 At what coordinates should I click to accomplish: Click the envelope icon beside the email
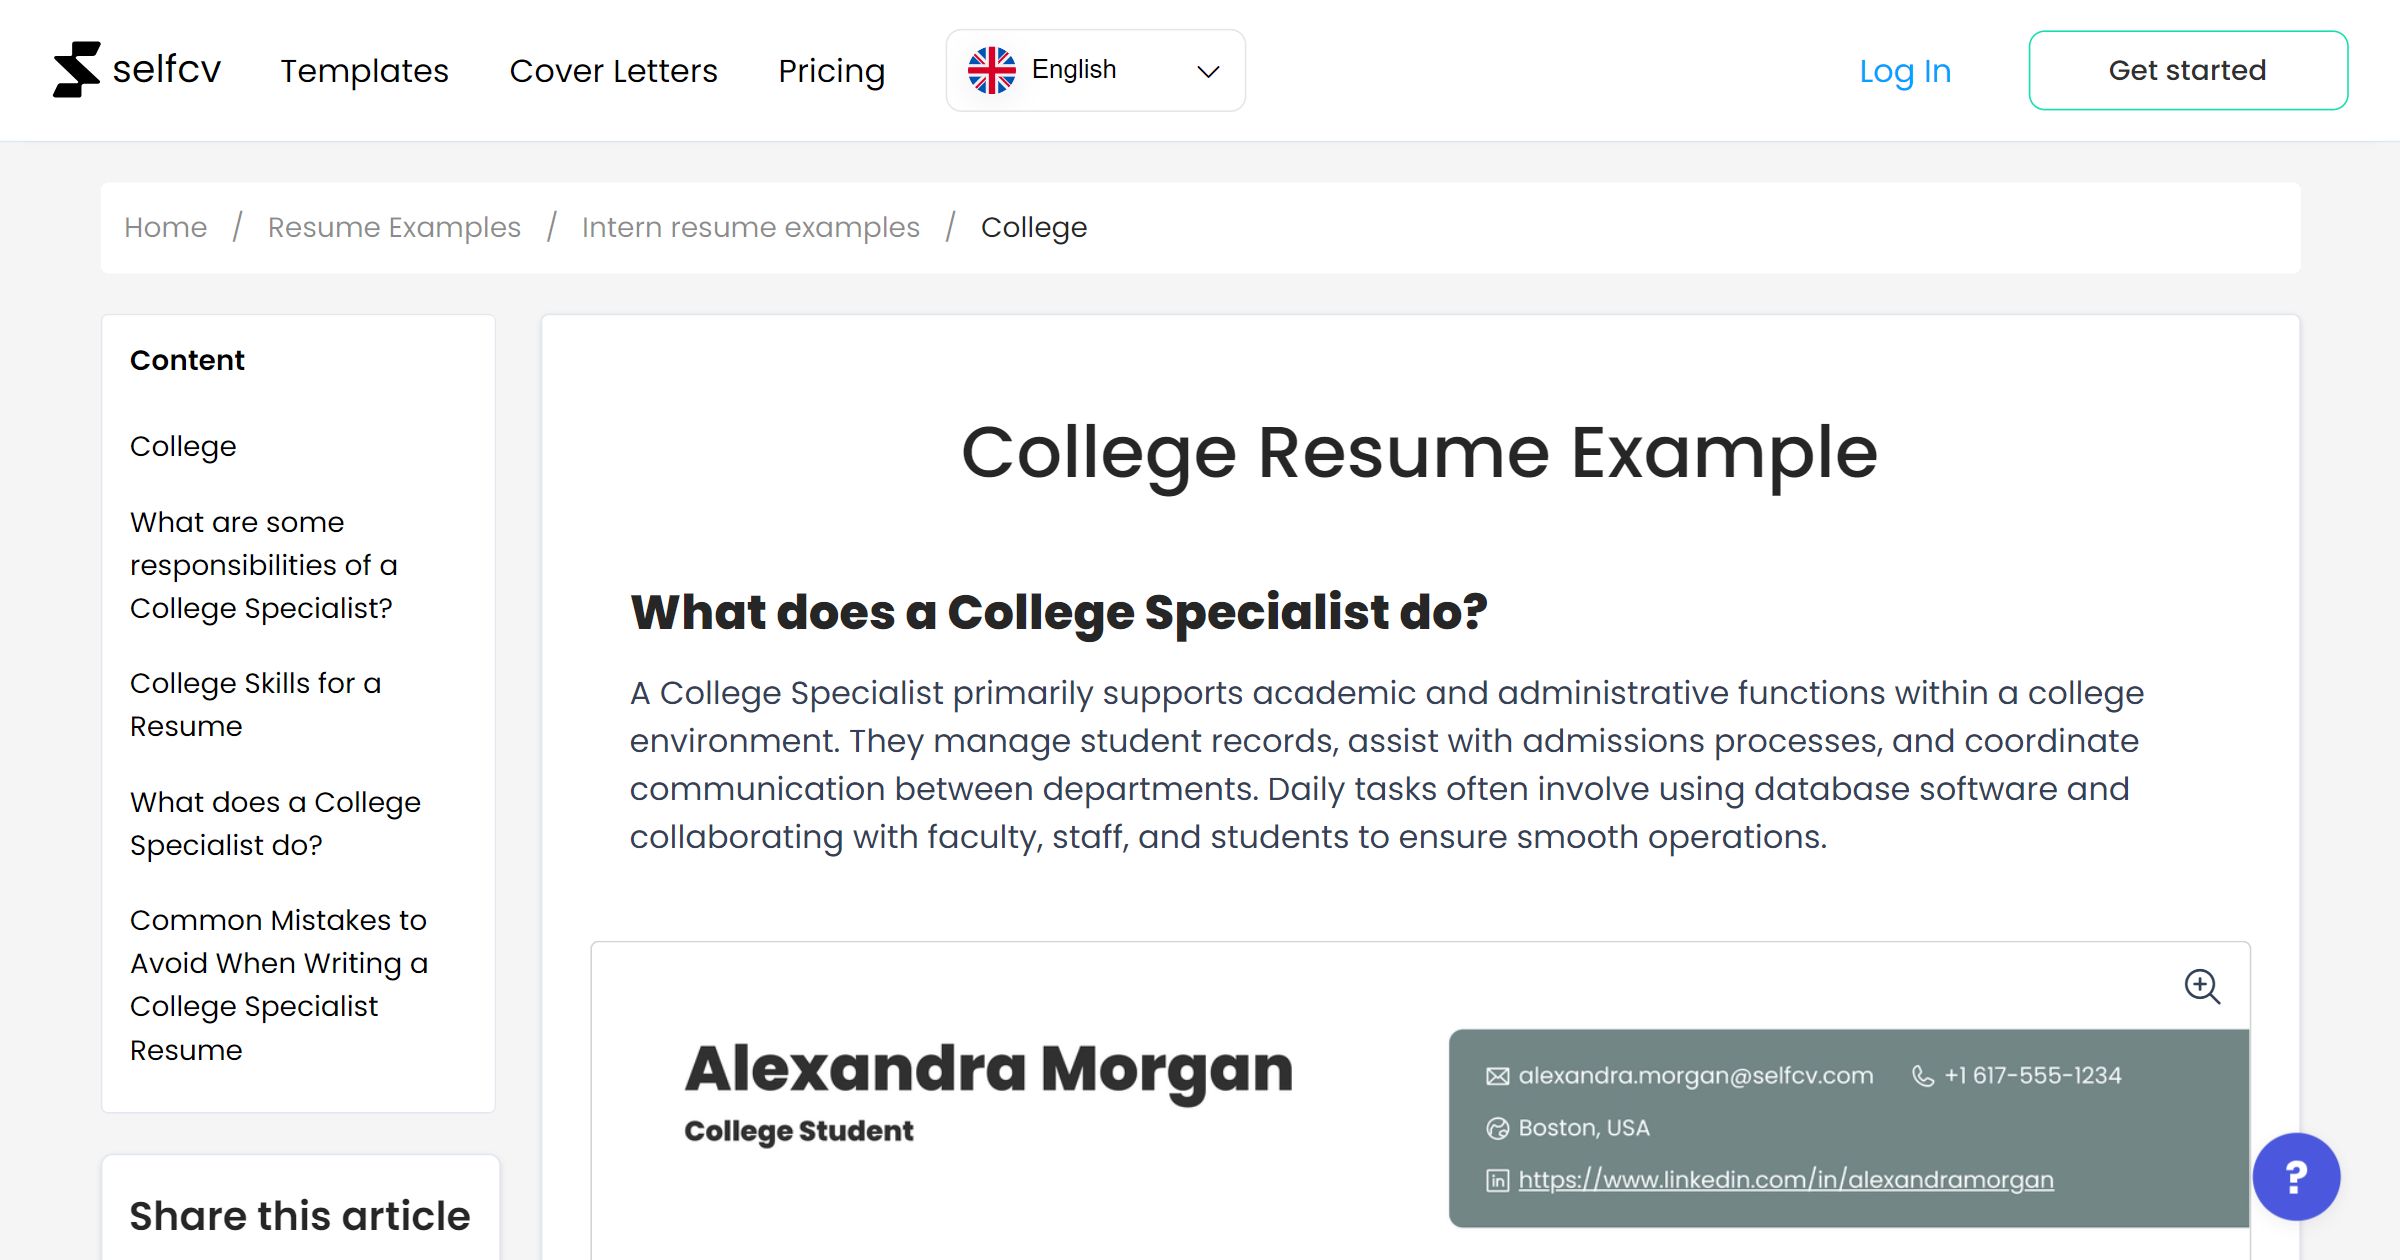pyautogui.click(x=1496, y=1075)
